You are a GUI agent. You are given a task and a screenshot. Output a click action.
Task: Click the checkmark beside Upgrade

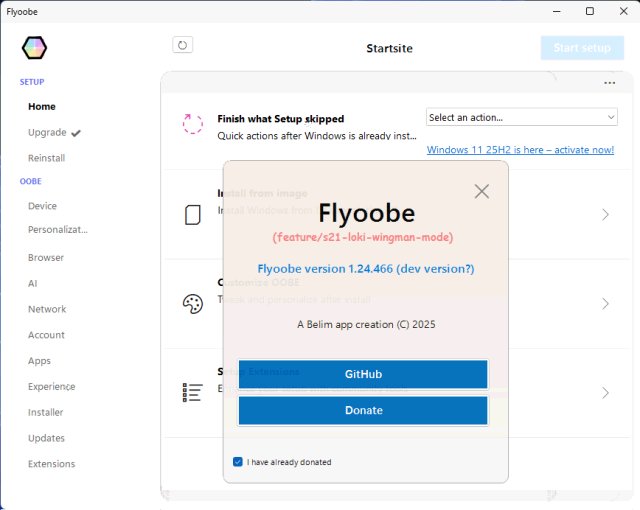76,133
